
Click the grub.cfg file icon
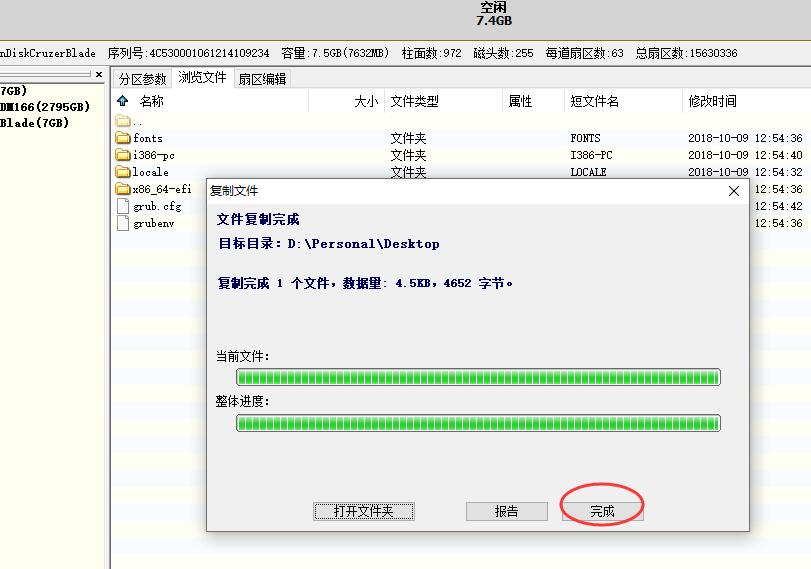click(123, 206)
